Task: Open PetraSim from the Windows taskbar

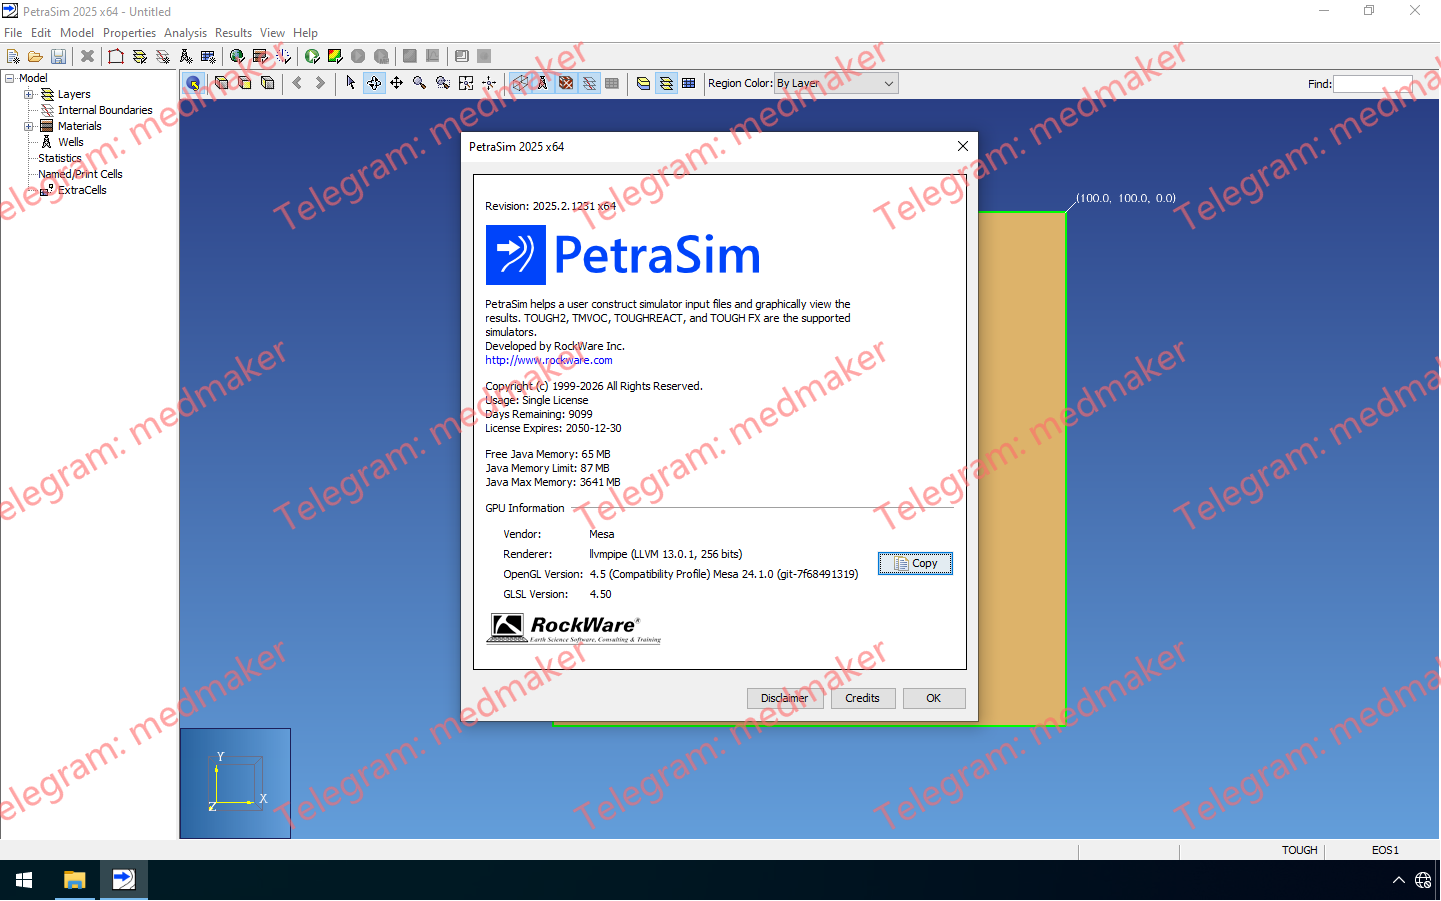Action: pos(124,880)
